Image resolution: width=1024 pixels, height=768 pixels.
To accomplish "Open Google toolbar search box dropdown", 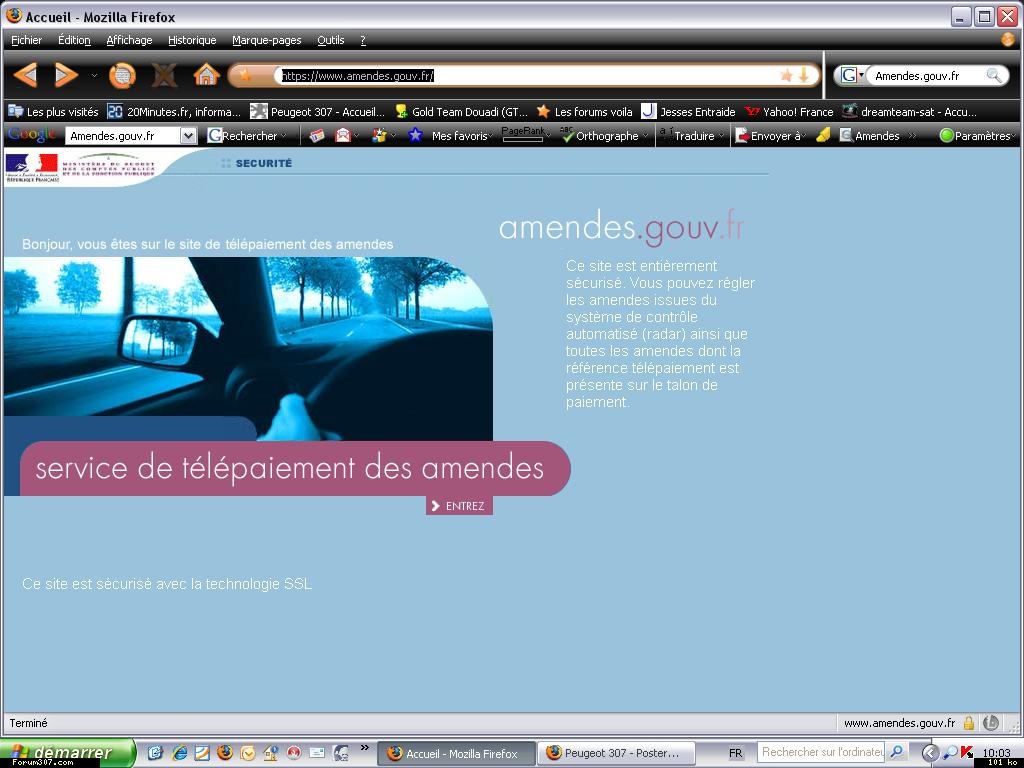I will (188, 136).
